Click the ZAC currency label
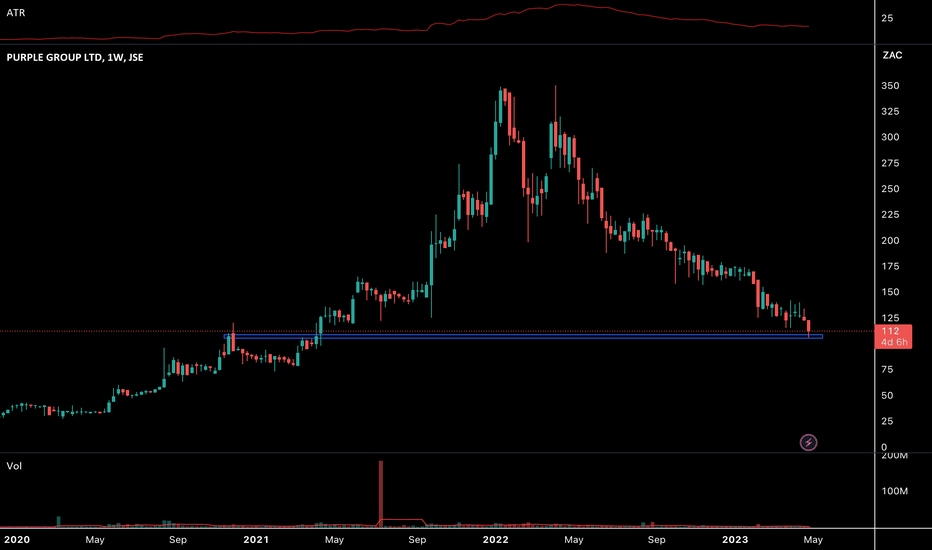This screenshot has height=550, width=932. 892,55
